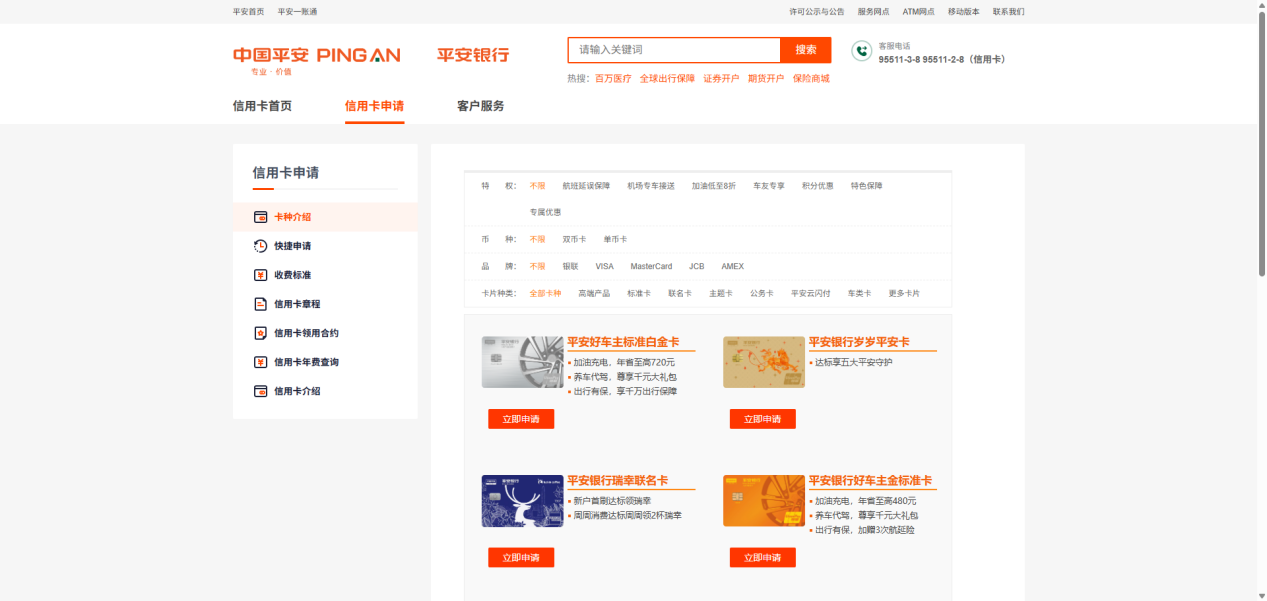1267x601 pixels.
Task: Click hot search term 证券开户
Action: coord(721,78)
